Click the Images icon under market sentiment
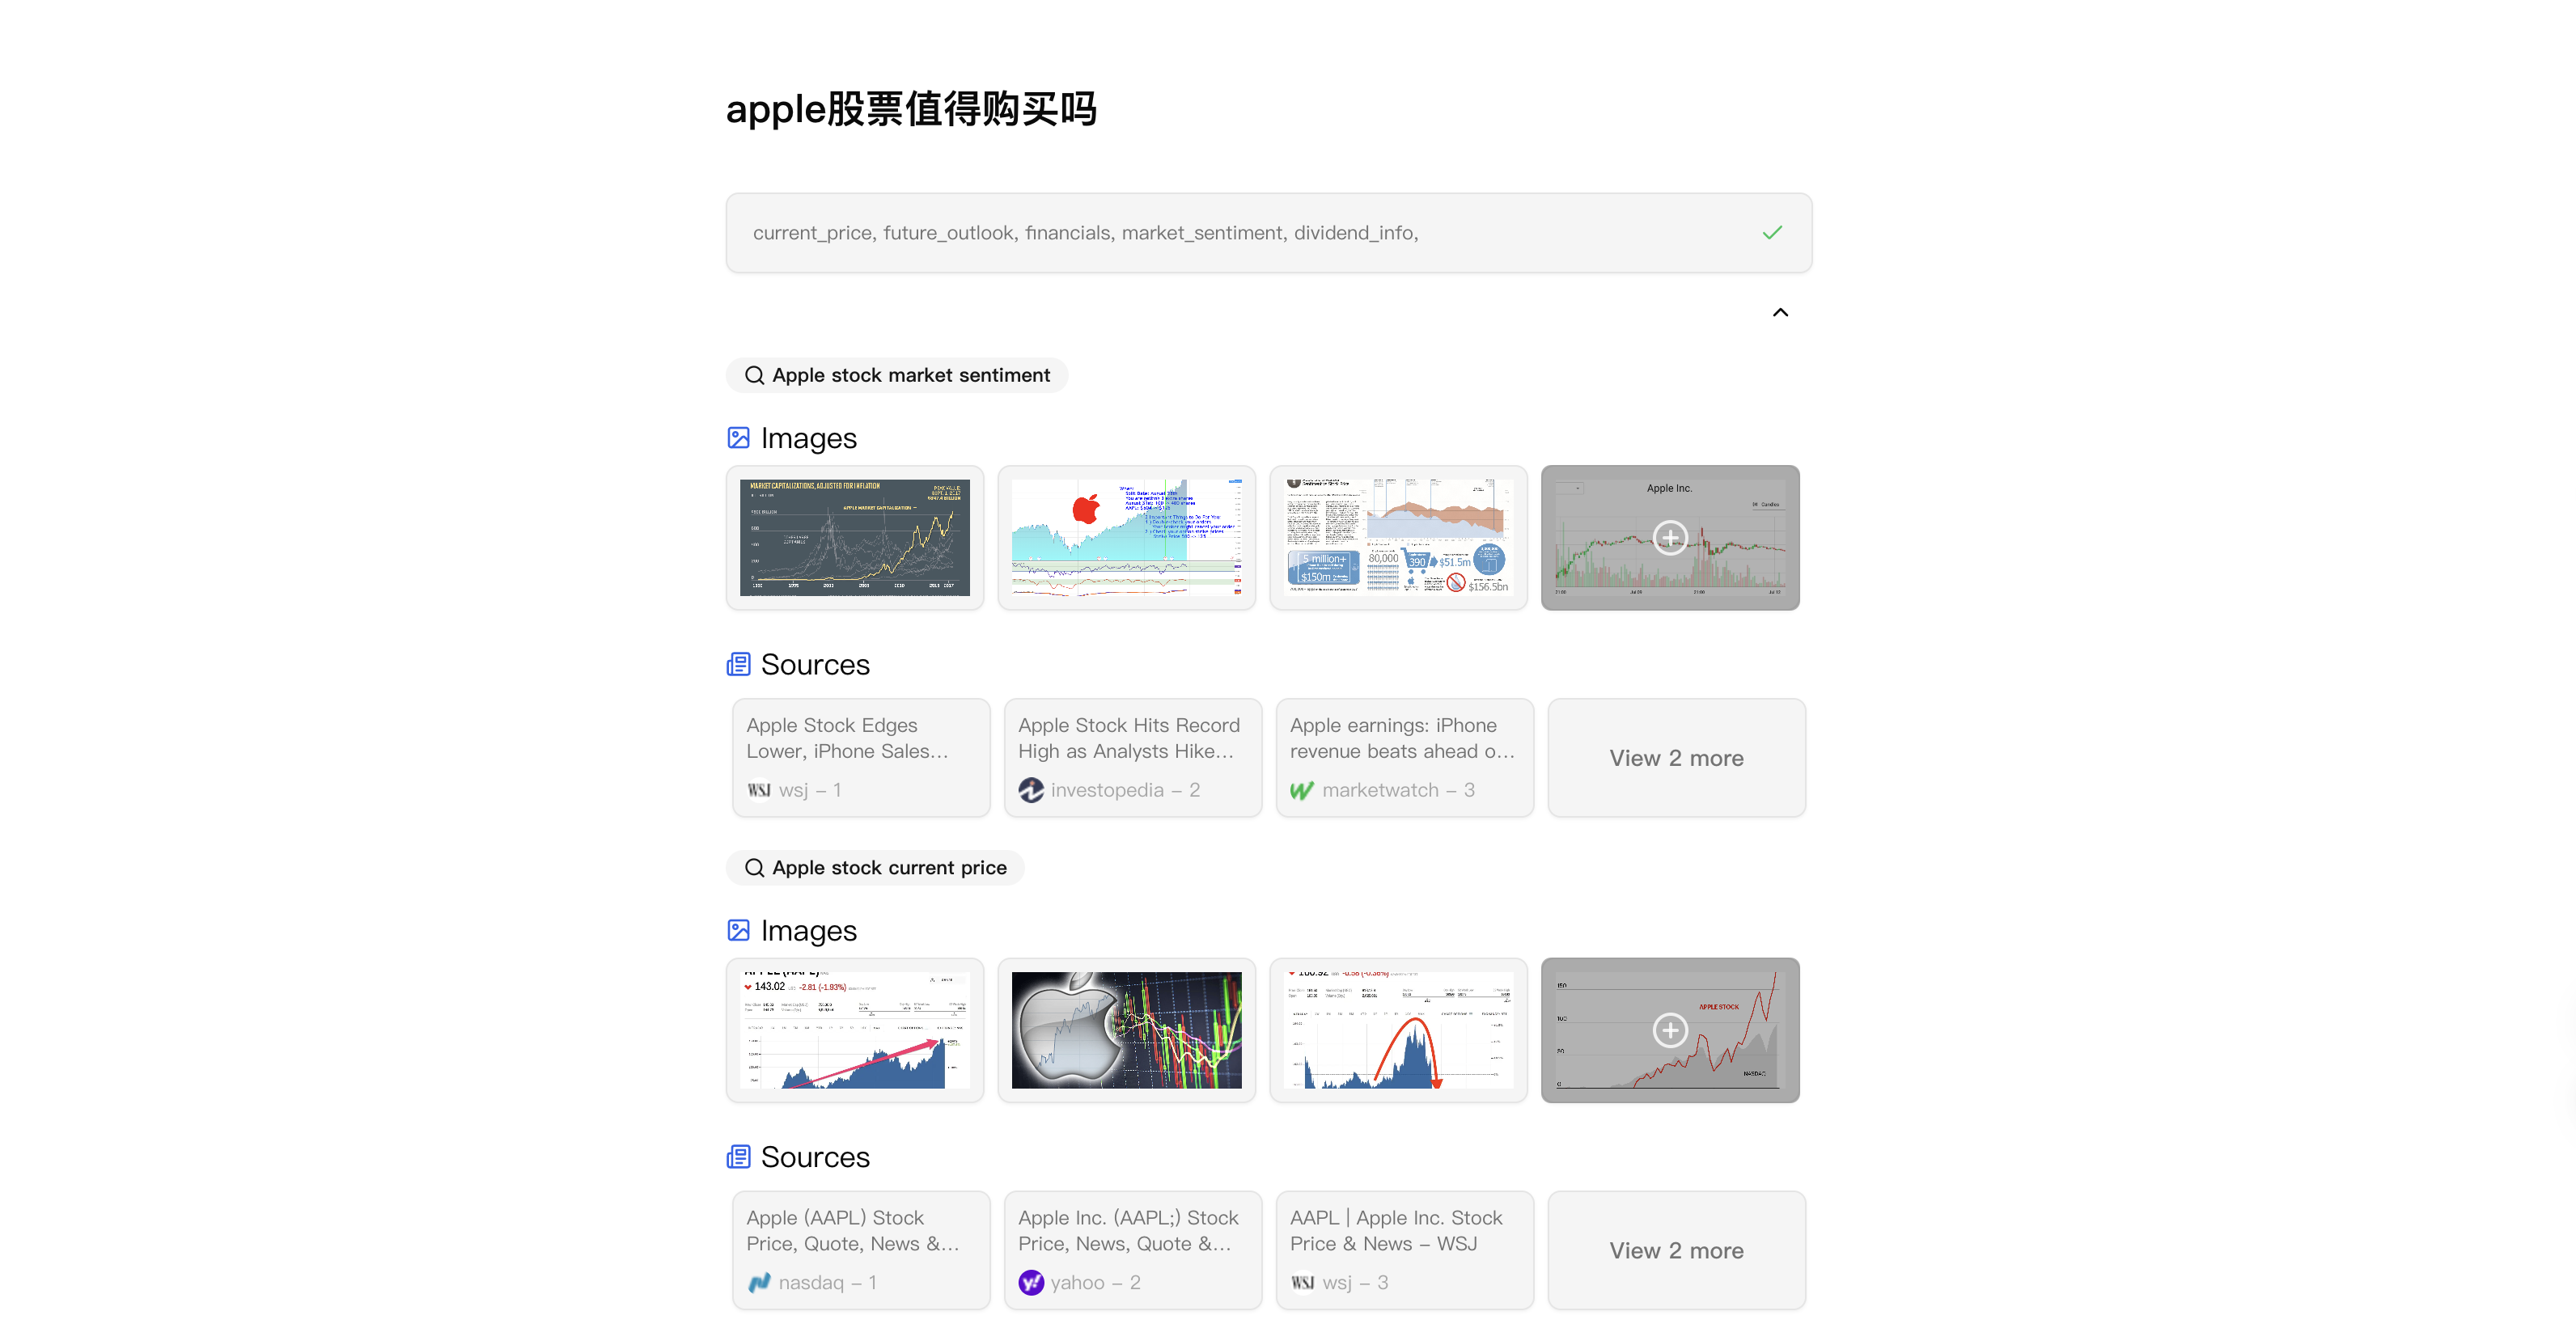This screenshot has height=1328, width=2576. (x=738, y=438)
